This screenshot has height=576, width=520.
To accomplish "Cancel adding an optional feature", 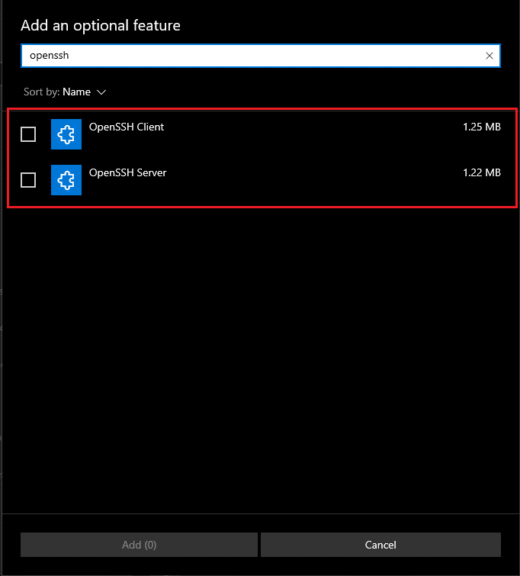I will coord(381,545).
